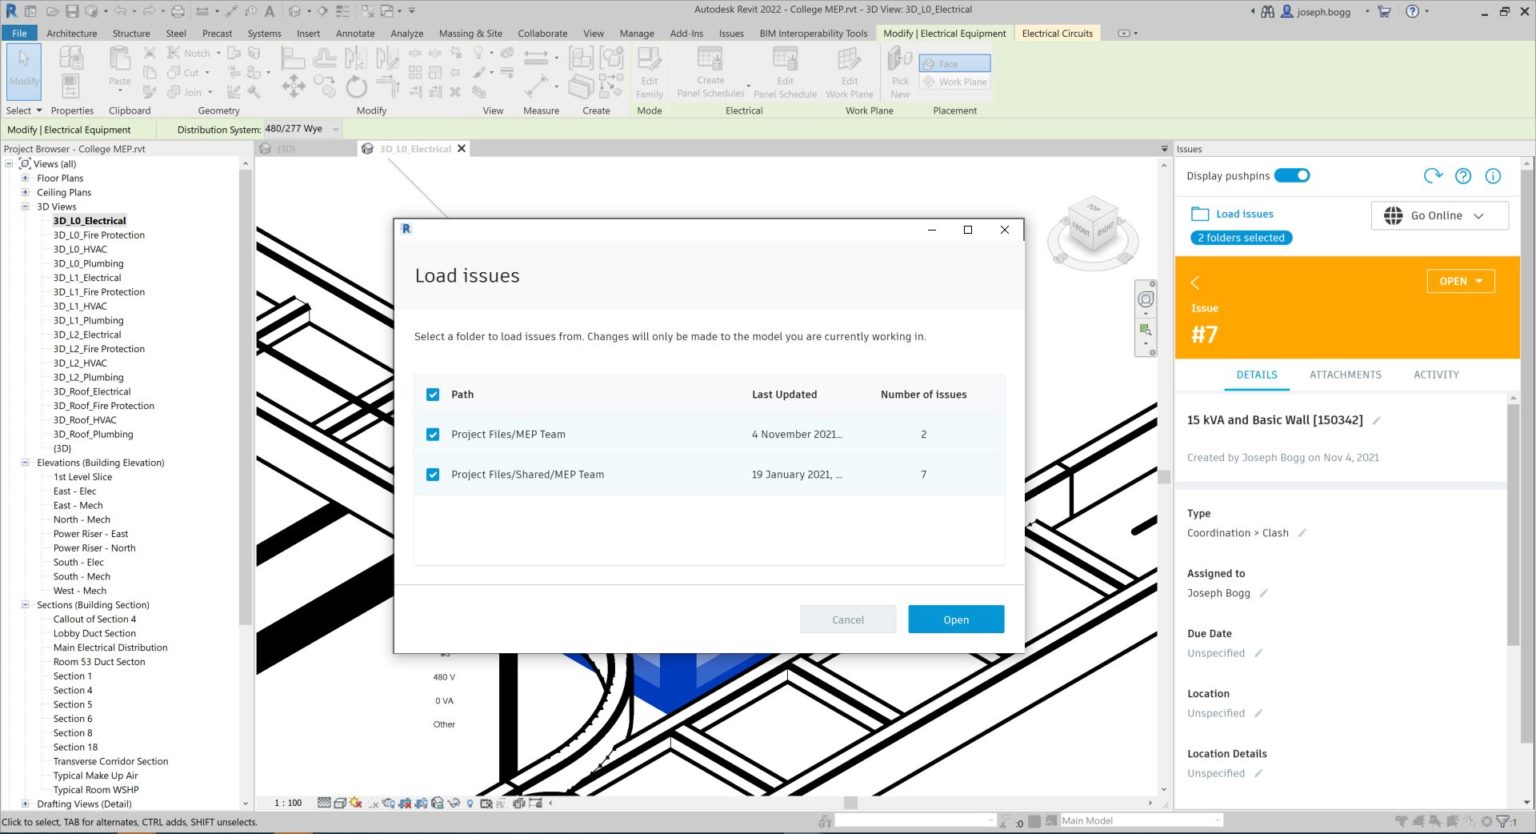Collapse the 3D Views tree node
The width and height of the screenshot is (1536, 834).
(x=25, y=206)
